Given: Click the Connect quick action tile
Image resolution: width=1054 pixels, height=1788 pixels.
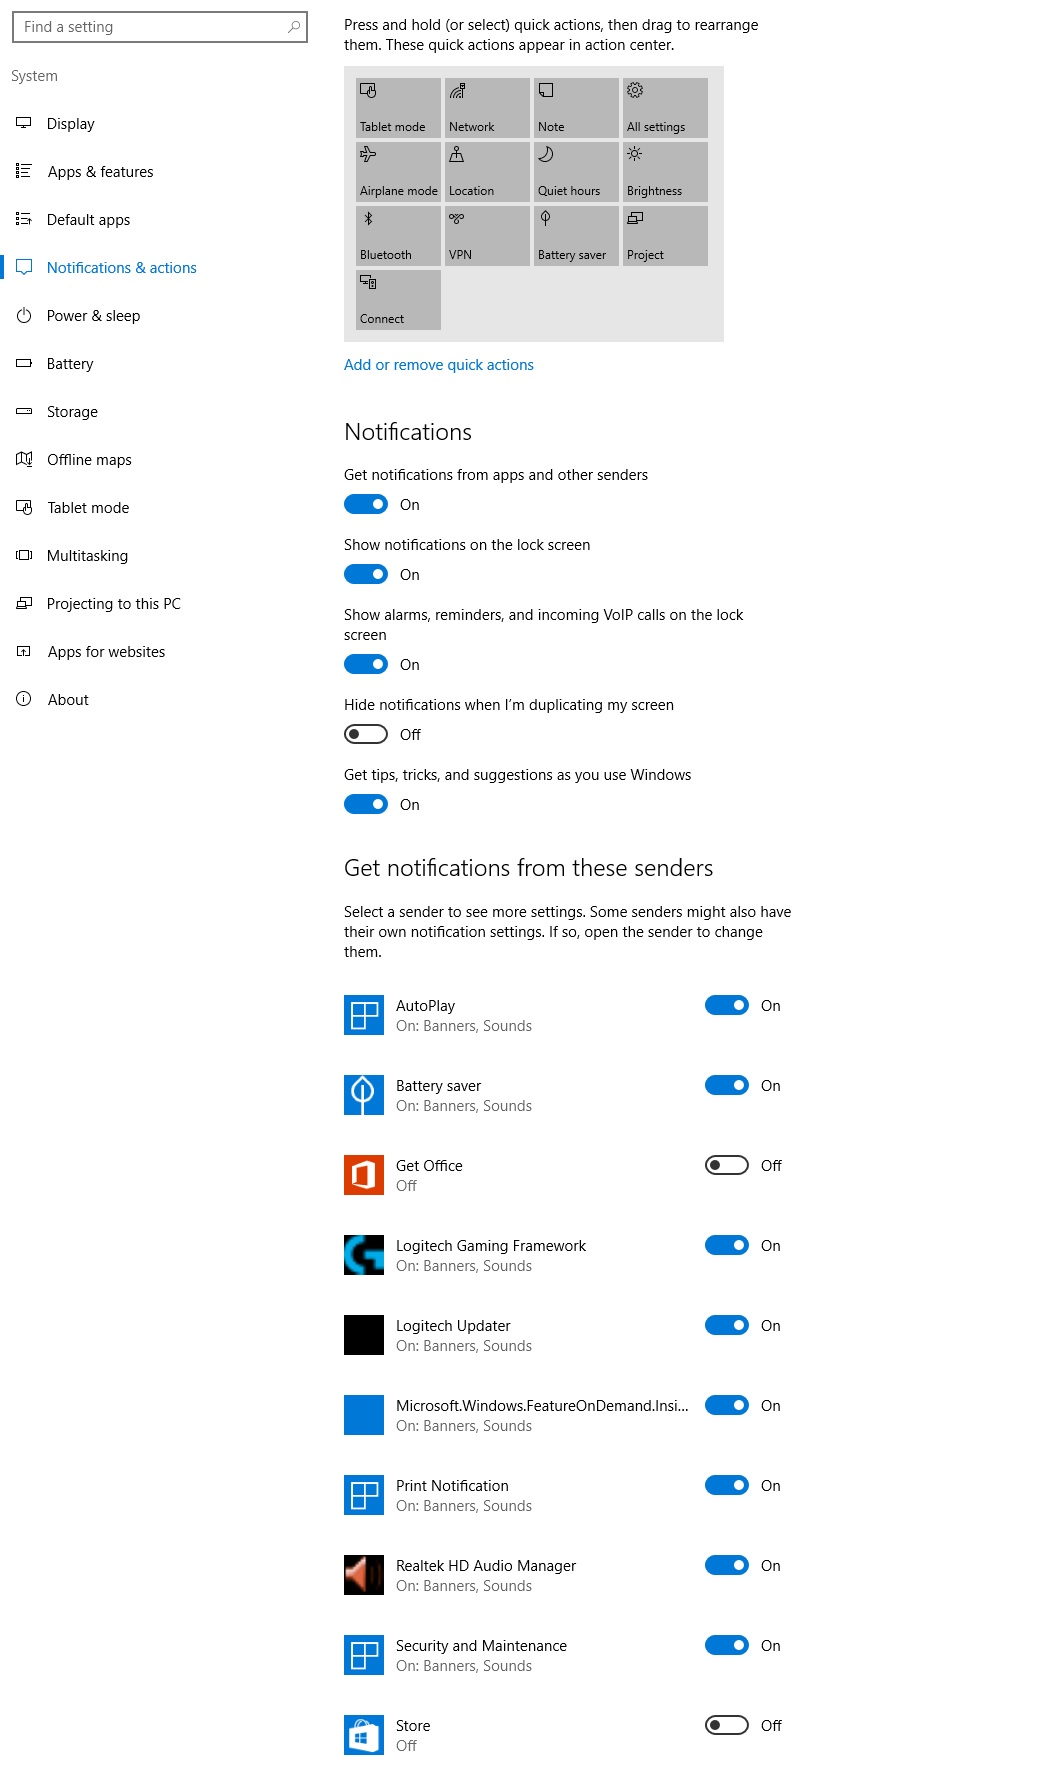Looking at the screenshot, I should (x=398, y=299).
